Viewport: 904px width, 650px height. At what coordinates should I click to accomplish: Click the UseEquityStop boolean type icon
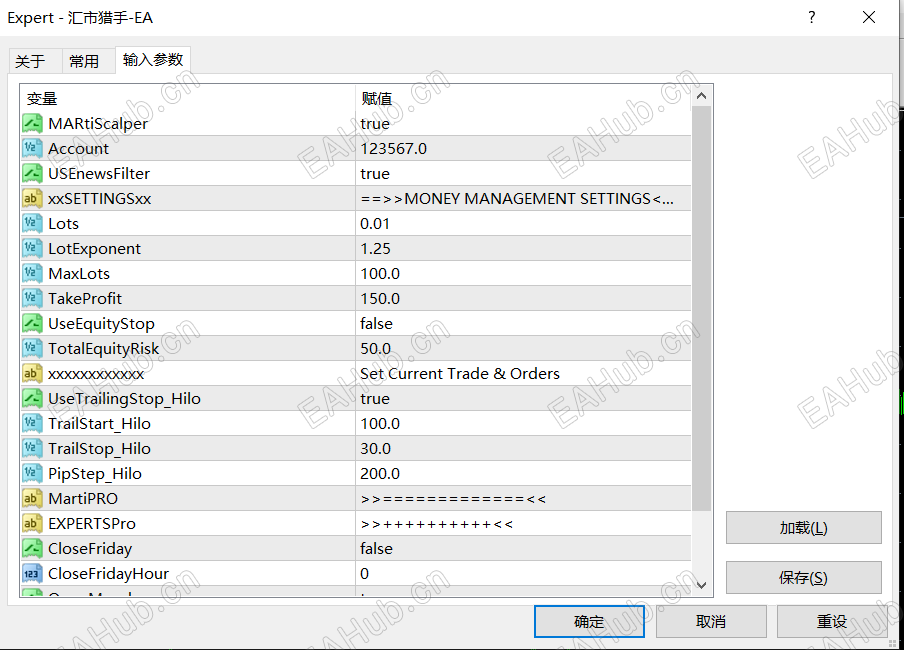coord(32,324)
